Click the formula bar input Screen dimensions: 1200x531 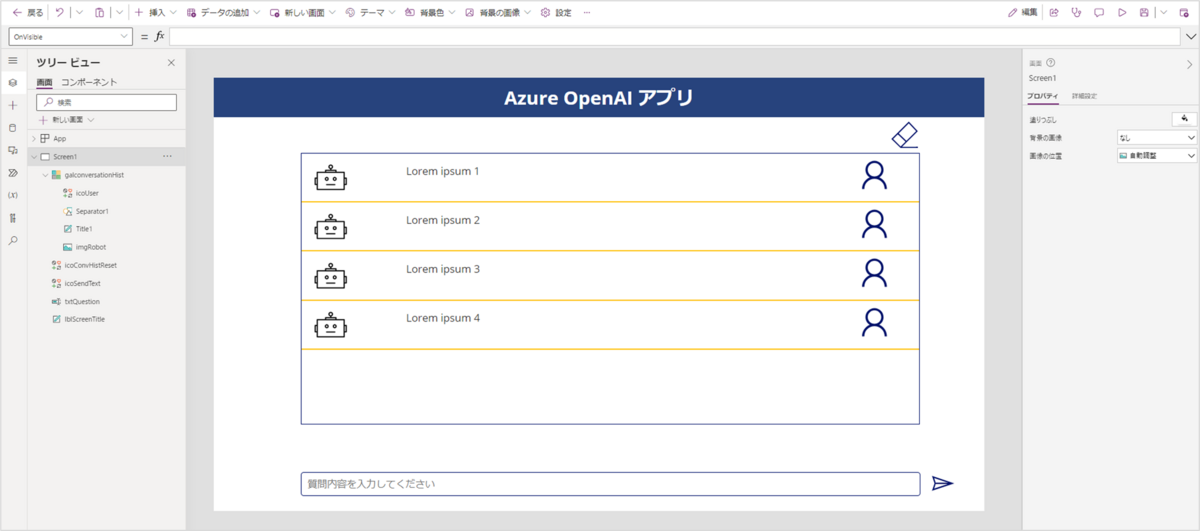coord(675,36)
